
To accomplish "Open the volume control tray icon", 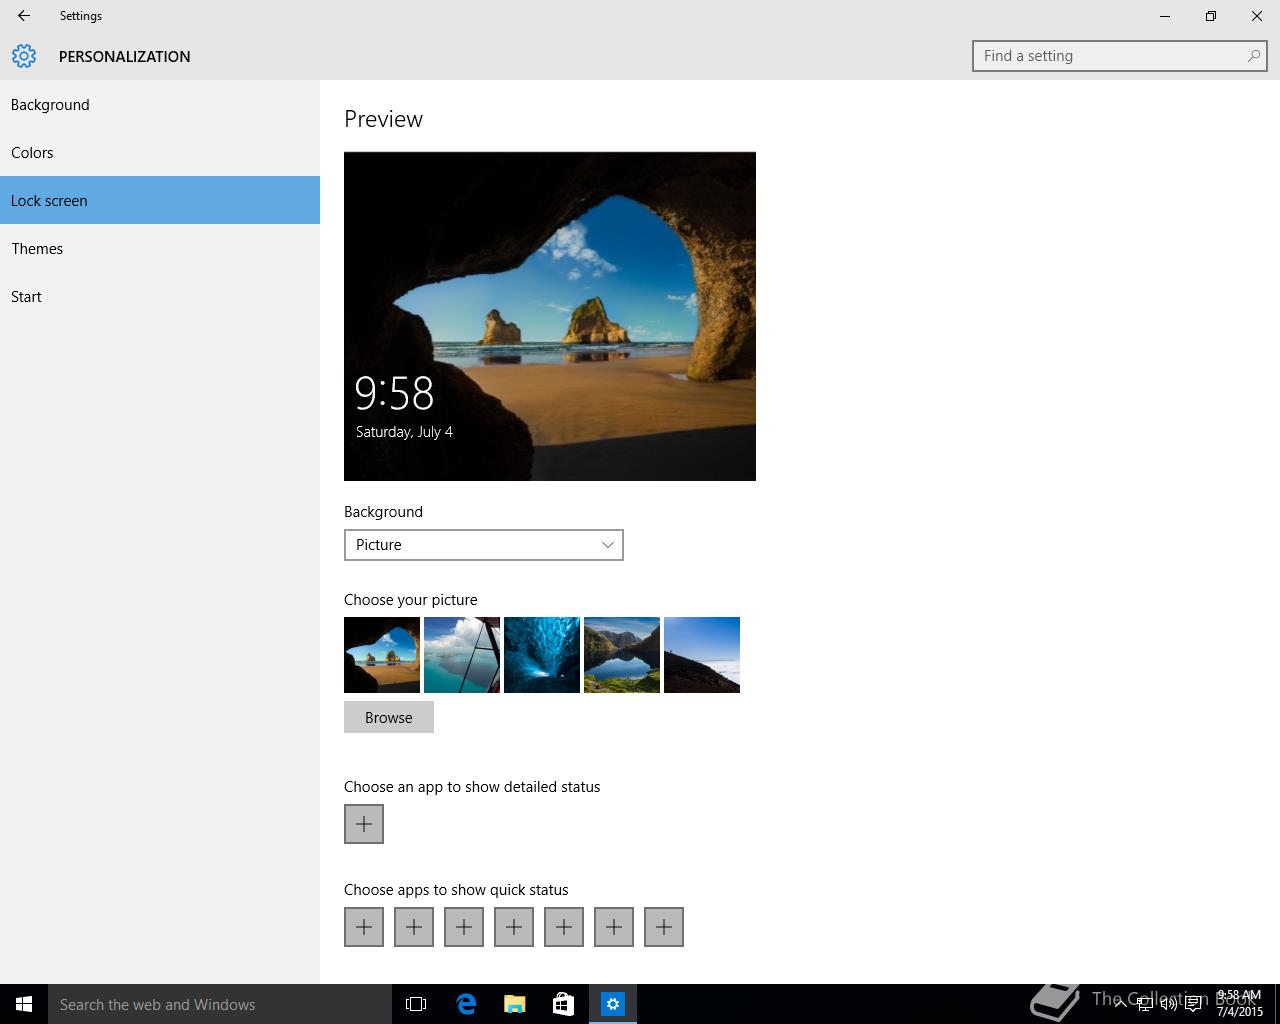I will point(1168,1004).
